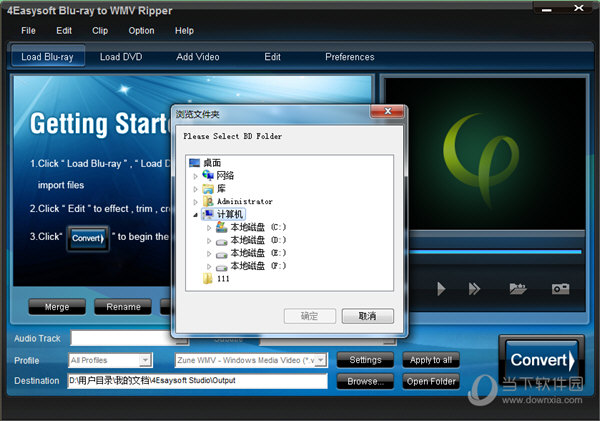Click the Apply to all button
Viewport: 600px width, 421px height.
pos(431,360)
